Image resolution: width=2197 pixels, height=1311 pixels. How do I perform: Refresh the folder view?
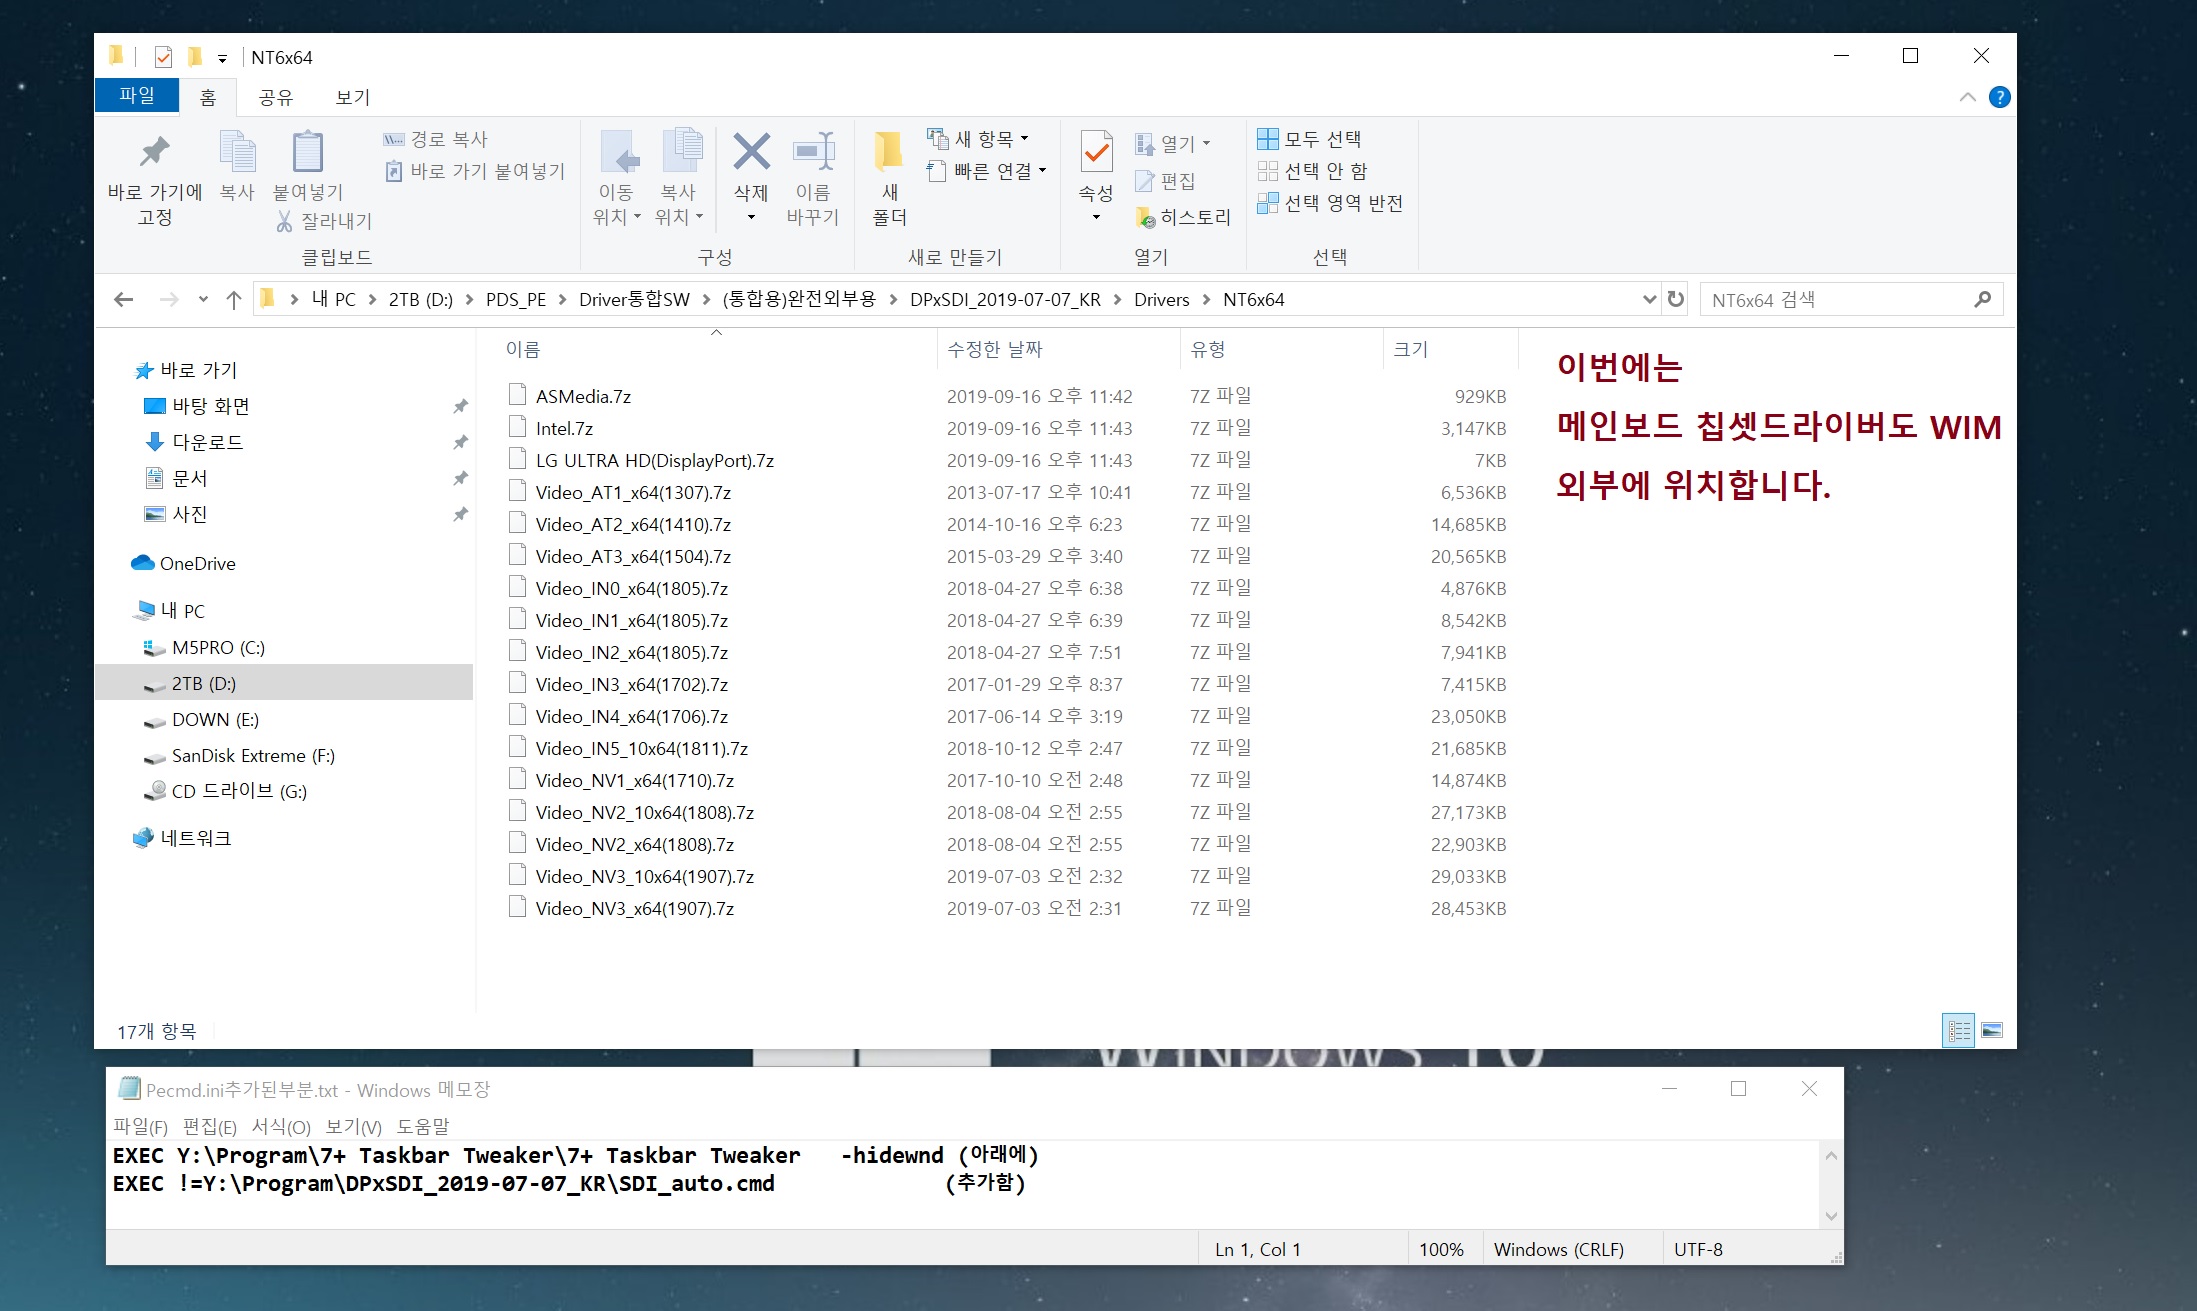pyautogui.click(x=1676, y=299)
